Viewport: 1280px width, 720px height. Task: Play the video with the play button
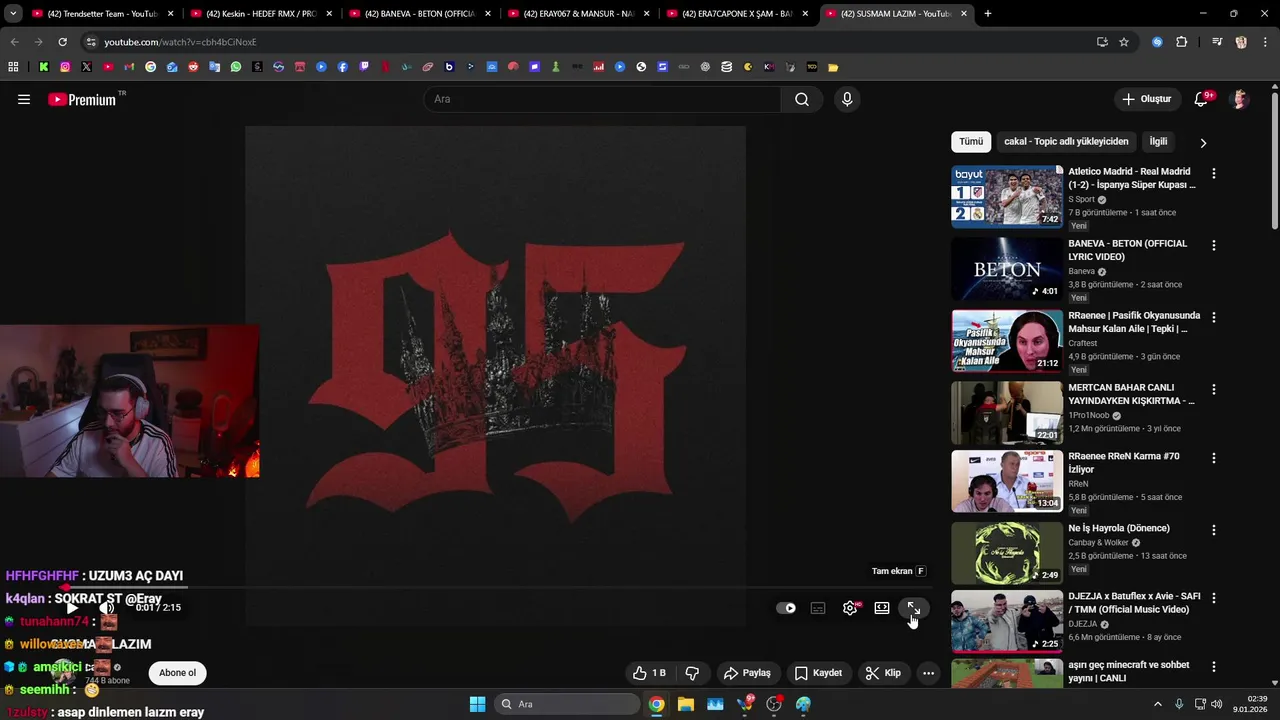point(72,607)
